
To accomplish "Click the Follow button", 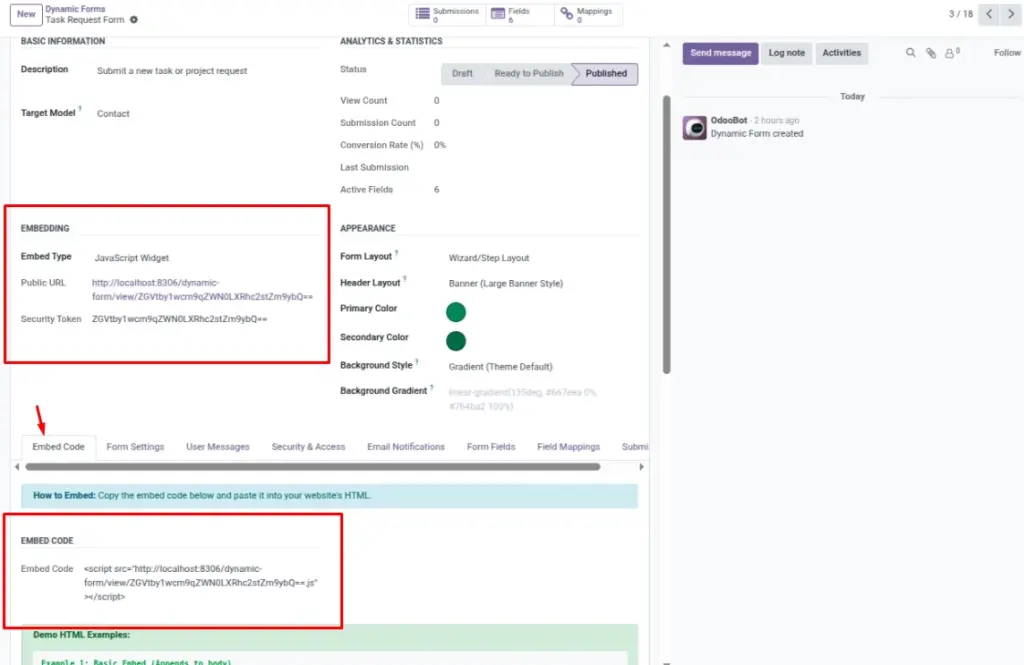I will pyautogui.click(x=1006, y=53).
